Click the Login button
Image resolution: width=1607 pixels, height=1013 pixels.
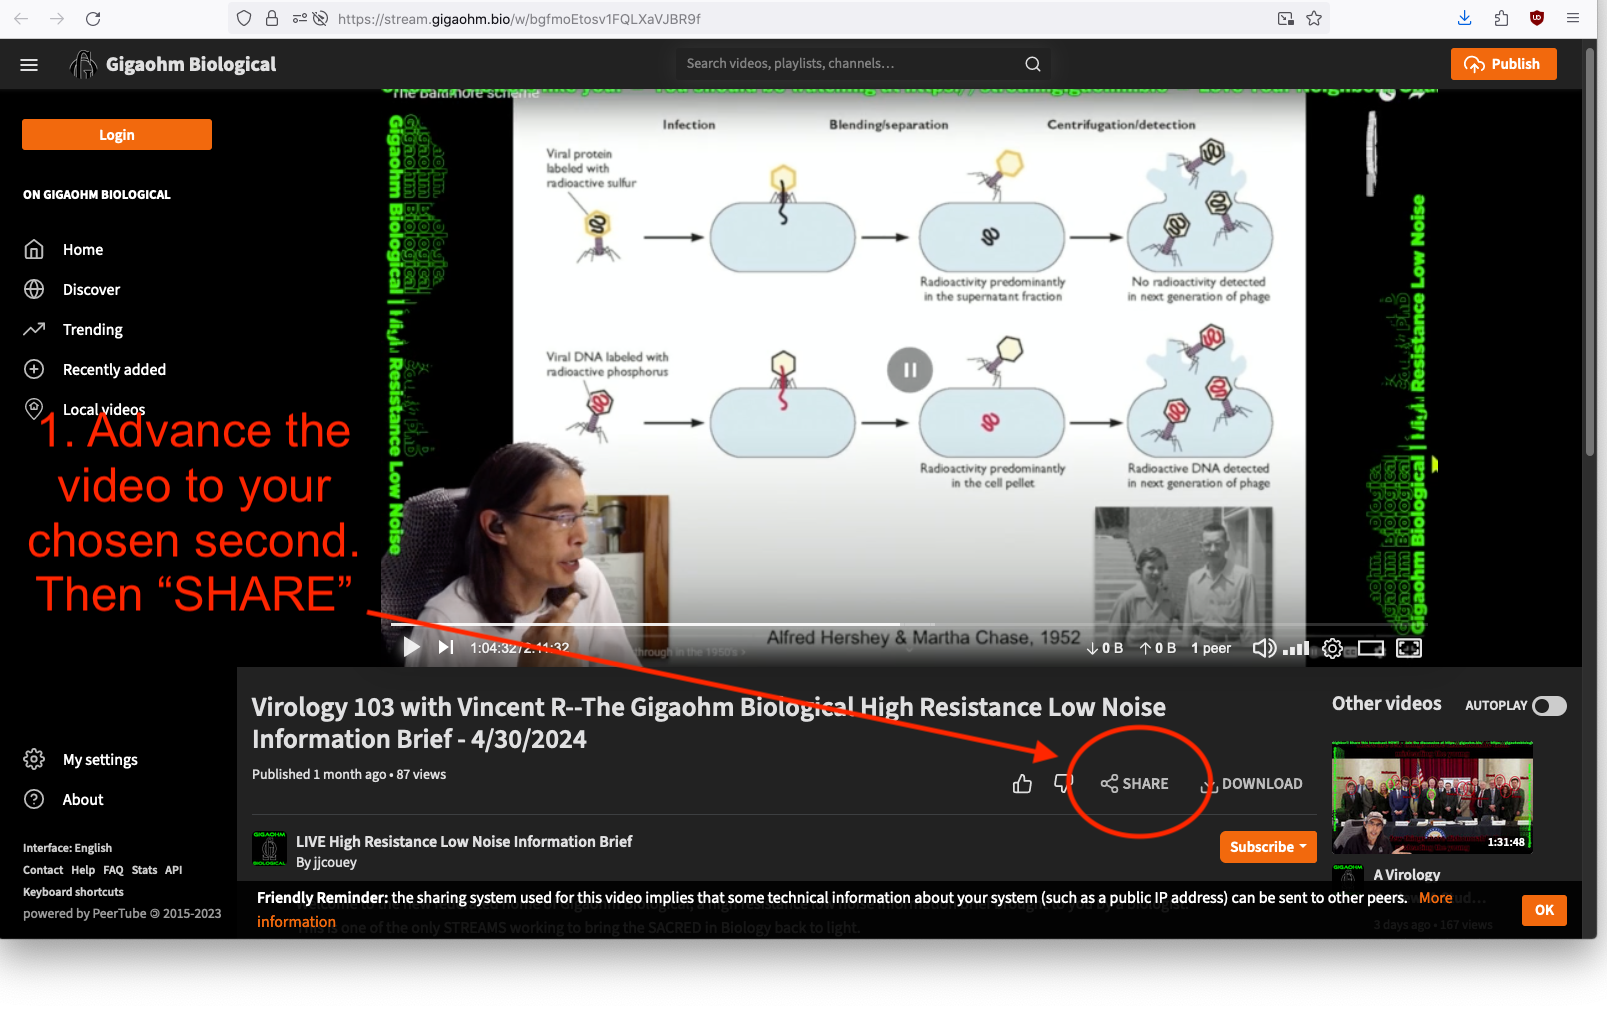pos(117,135)
